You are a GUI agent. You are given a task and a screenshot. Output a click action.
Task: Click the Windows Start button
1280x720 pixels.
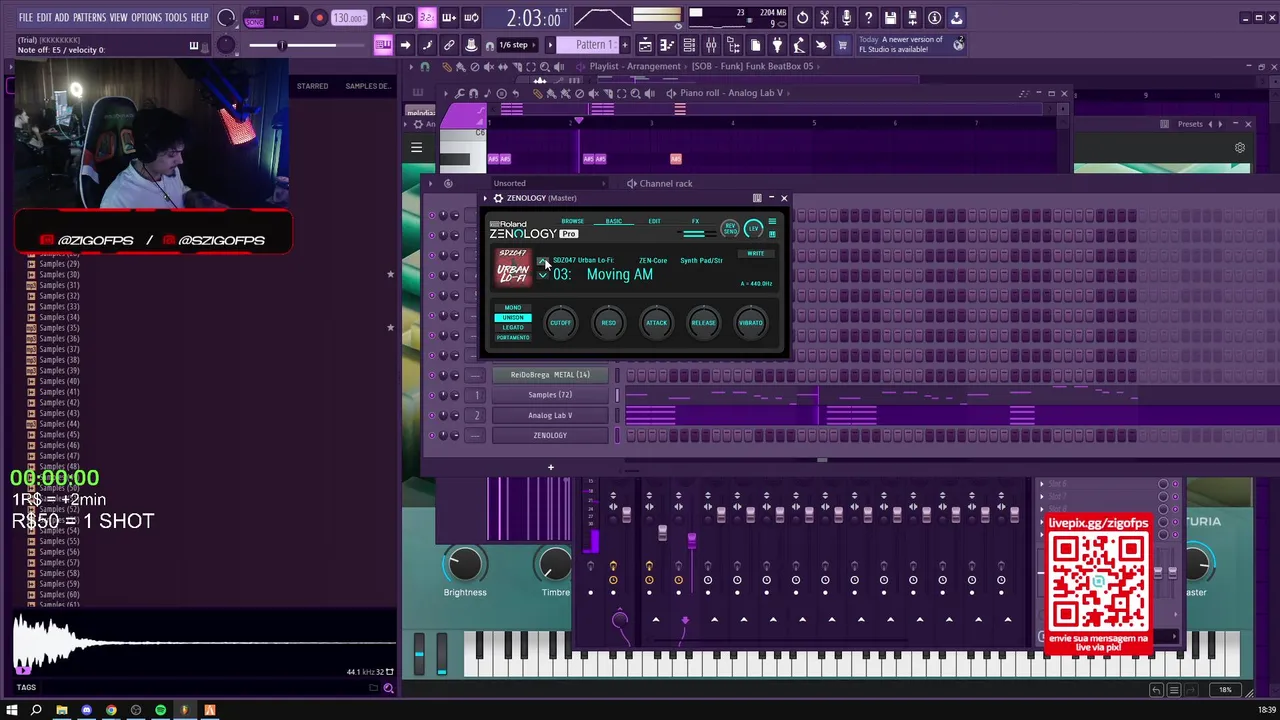[x=12, y=710]
